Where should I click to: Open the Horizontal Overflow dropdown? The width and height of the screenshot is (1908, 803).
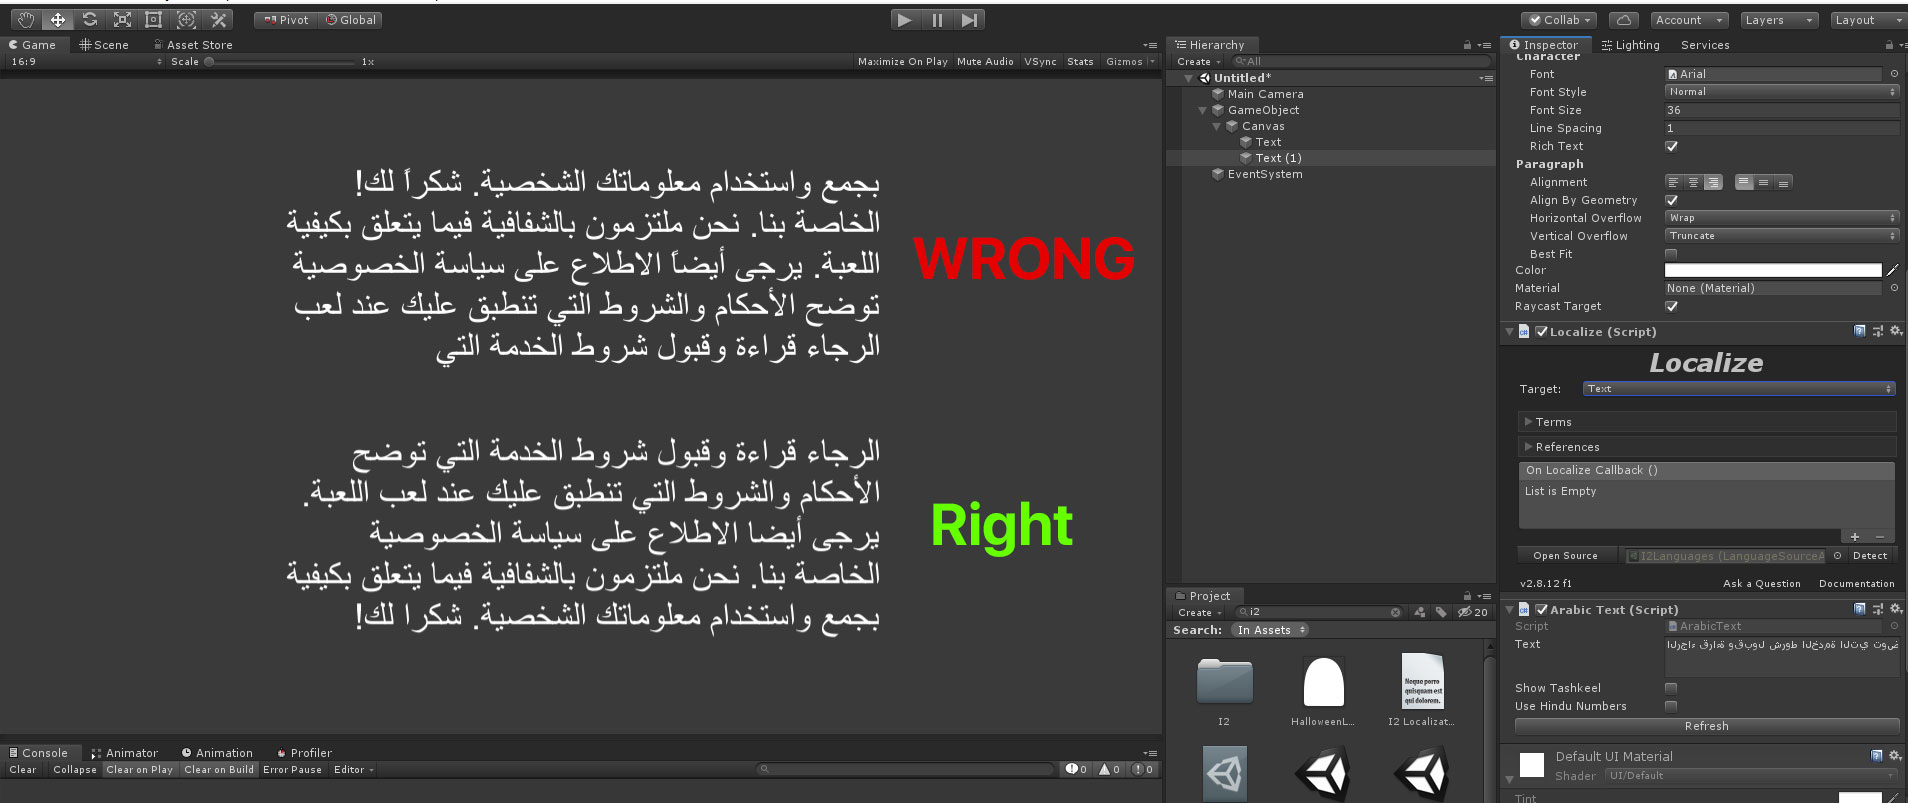tap(1781, 218)
